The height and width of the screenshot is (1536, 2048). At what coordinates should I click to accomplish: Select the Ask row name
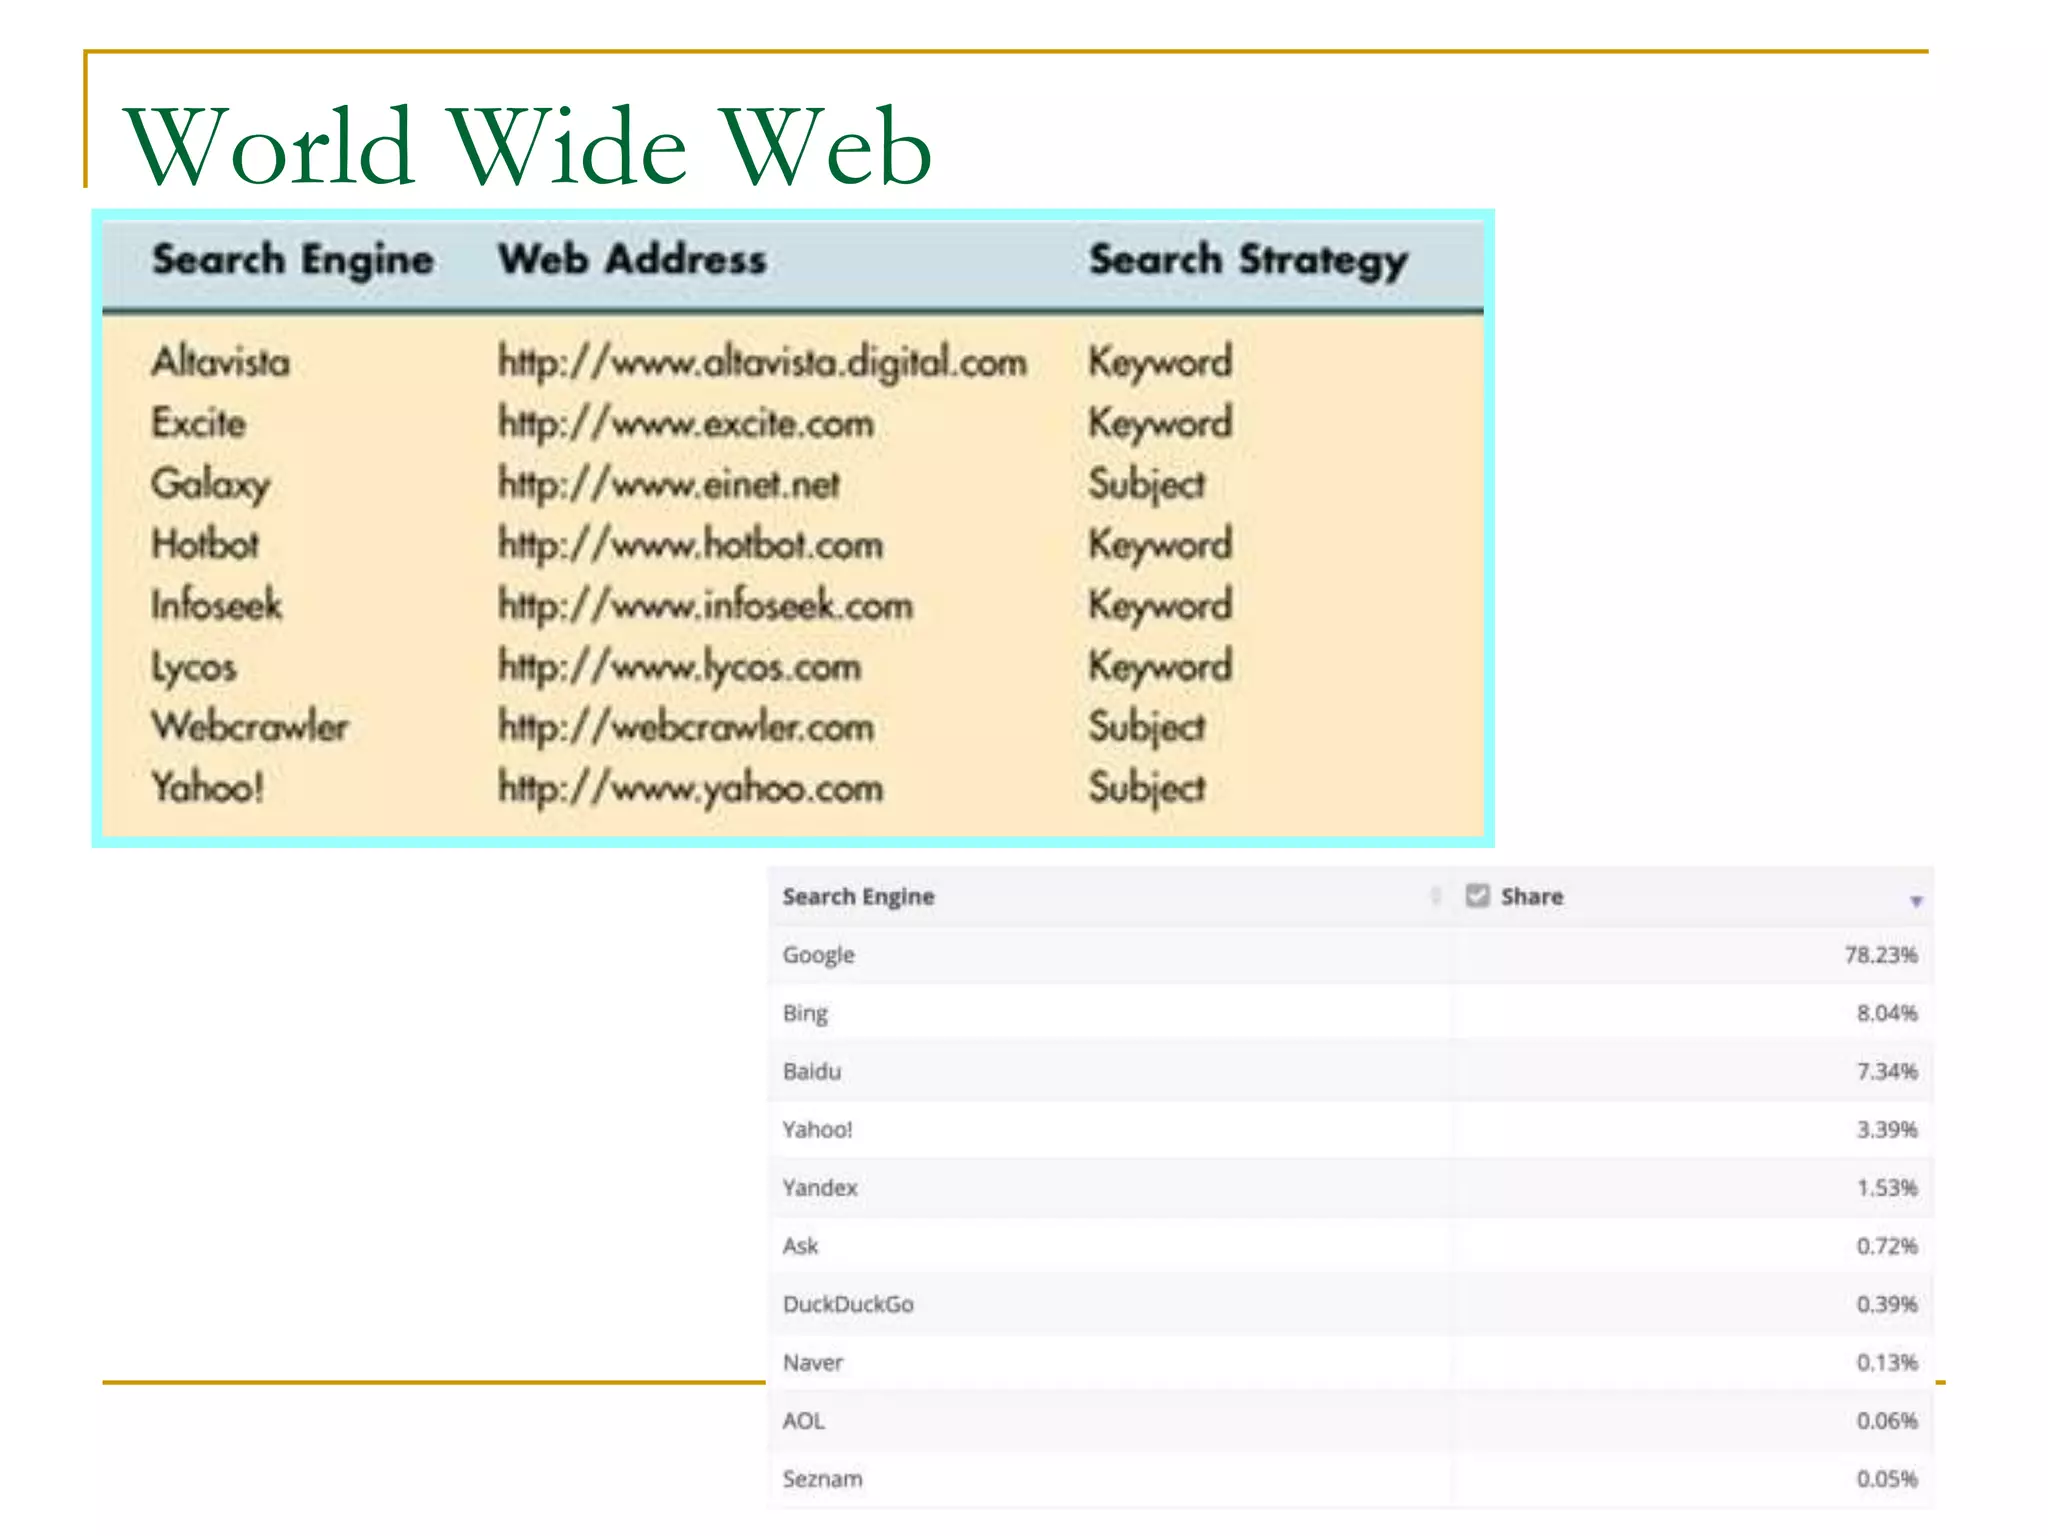coord(801,1245)
